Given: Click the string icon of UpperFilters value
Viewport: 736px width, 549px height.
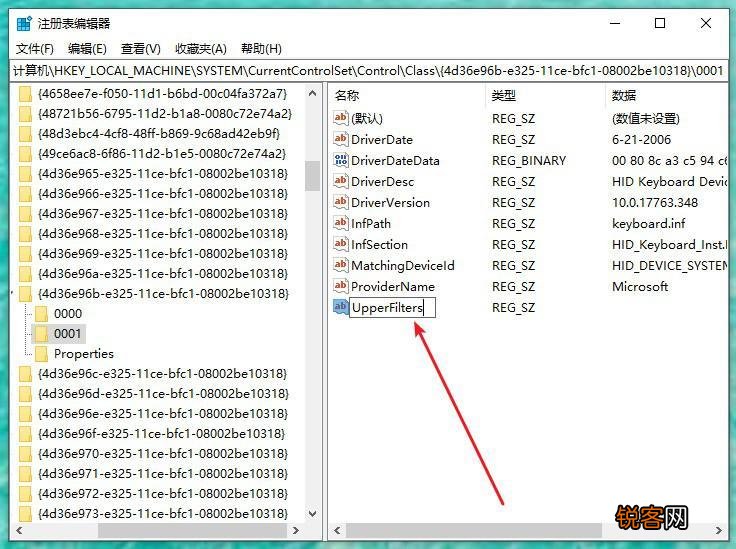Looking at the screenshot, I should tap(341, 306).
